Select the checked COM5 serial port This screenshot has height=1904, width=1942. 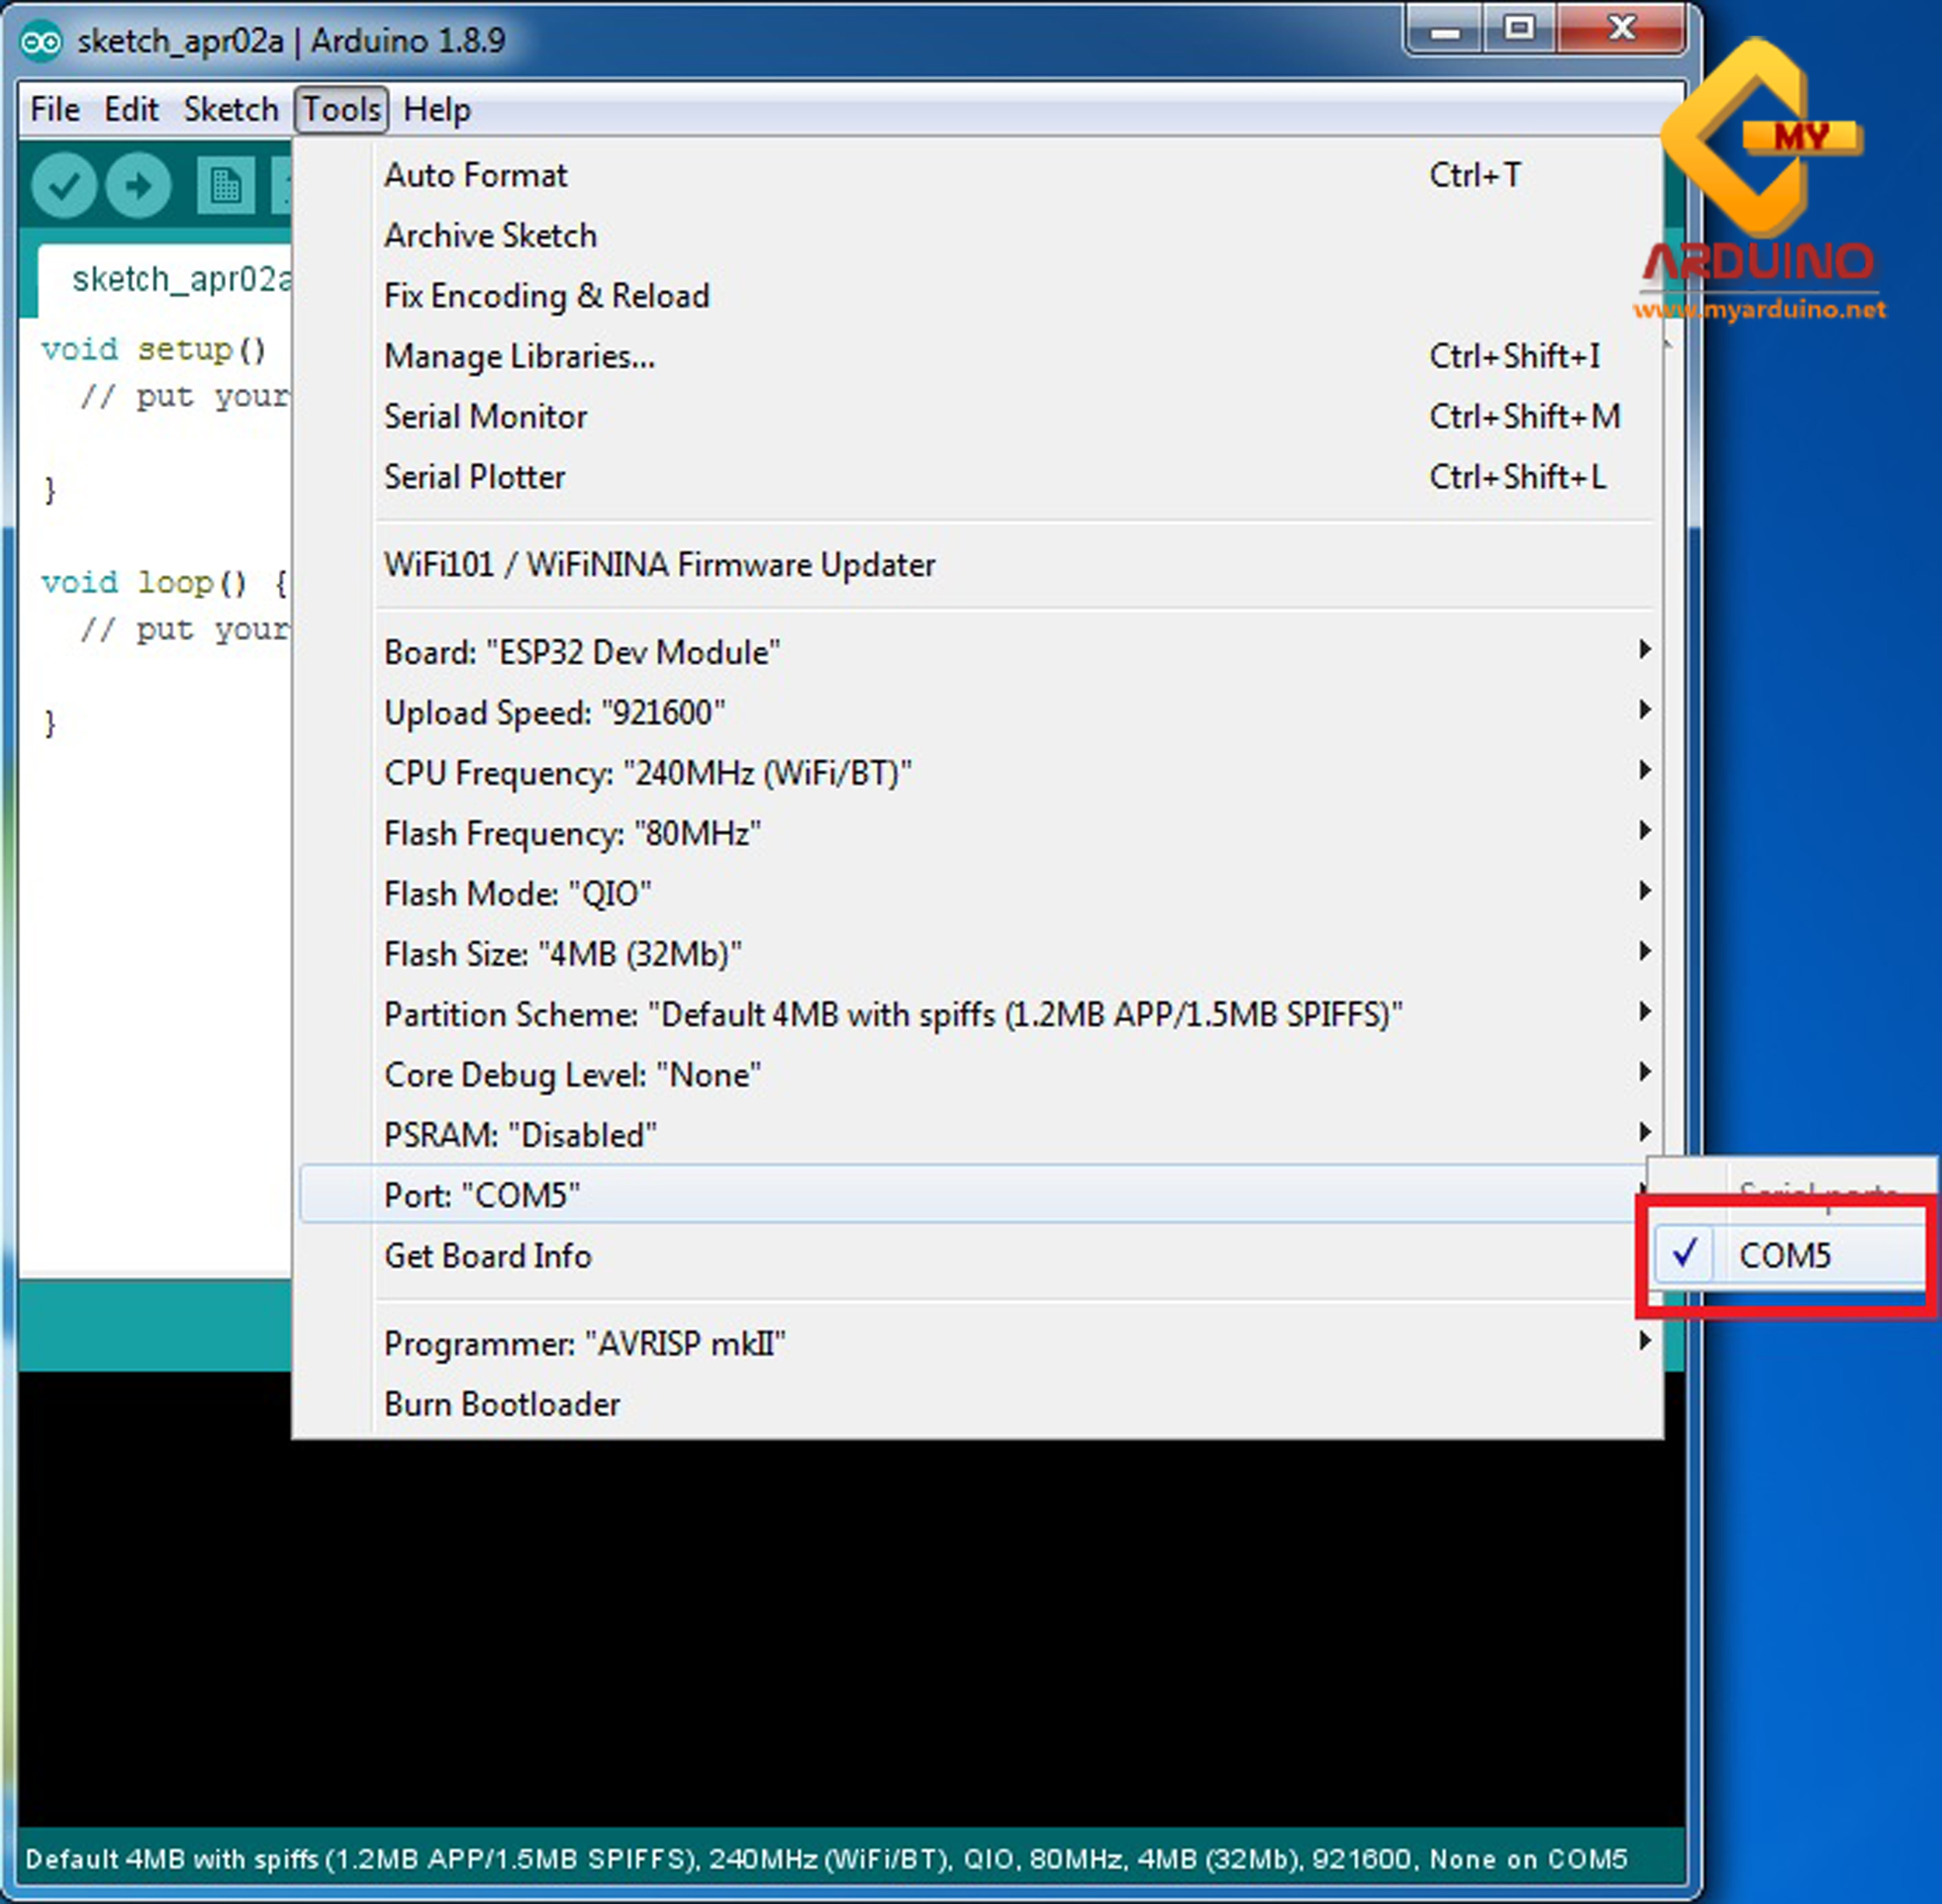tap(1785, 1255)
